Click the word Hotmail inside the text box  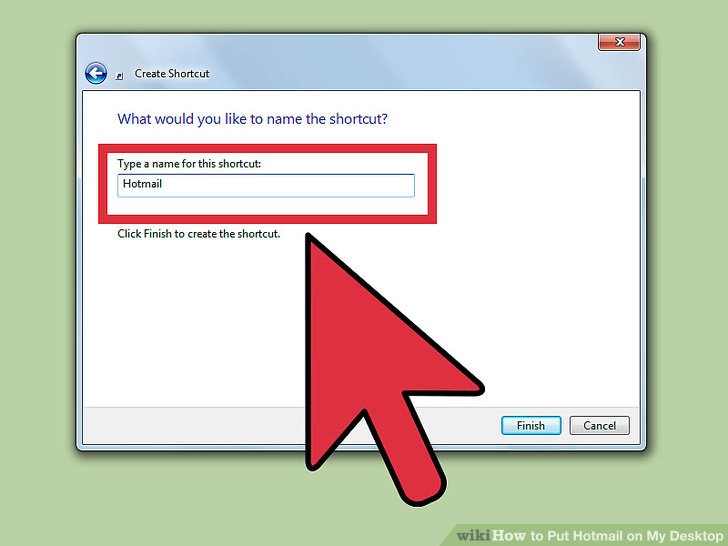point(142,184)
